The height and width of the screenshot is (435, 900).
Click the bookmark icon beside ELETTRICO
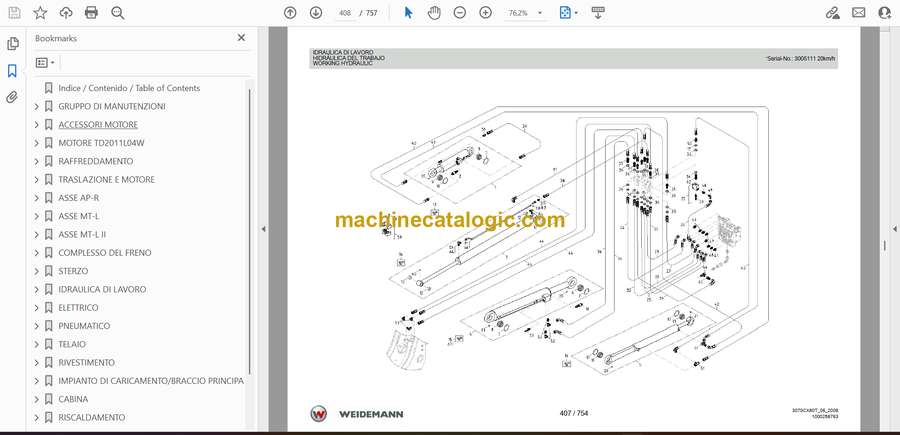point(49,308)
